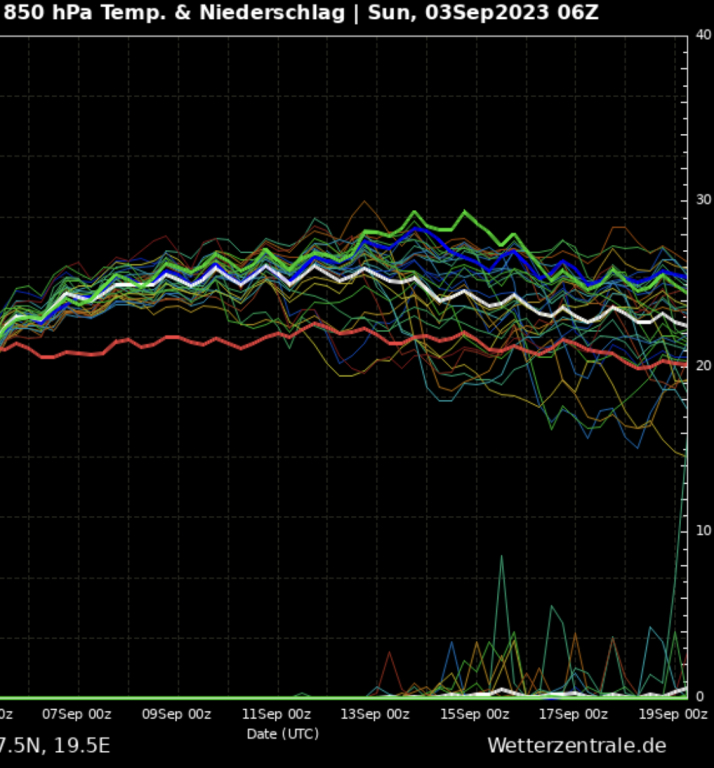The height and width of the screenshot is (768, 714).
Task: Select the 09Sep 00z date tick label
Action: click(176, 714)
